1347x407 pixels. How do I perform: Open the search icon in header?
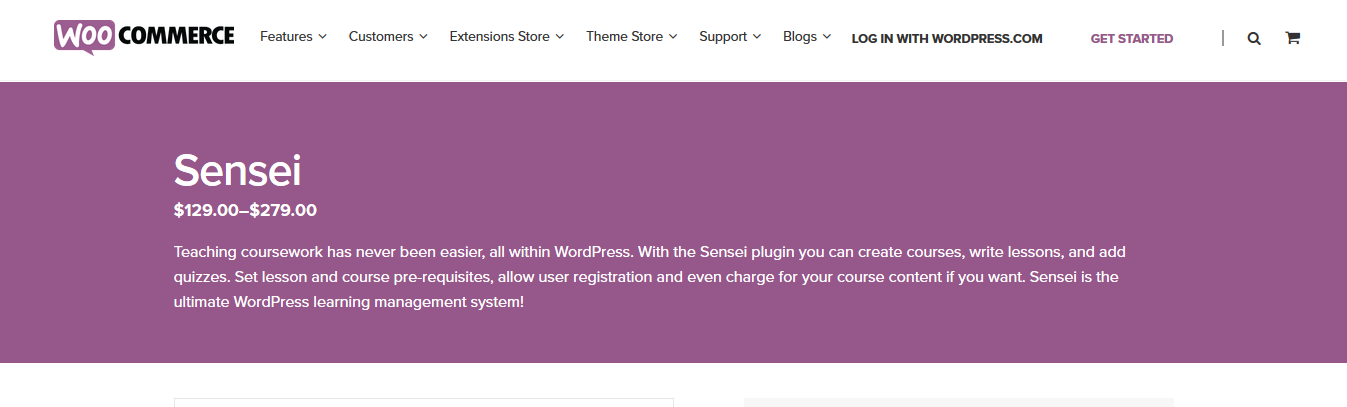[1254, 39]
